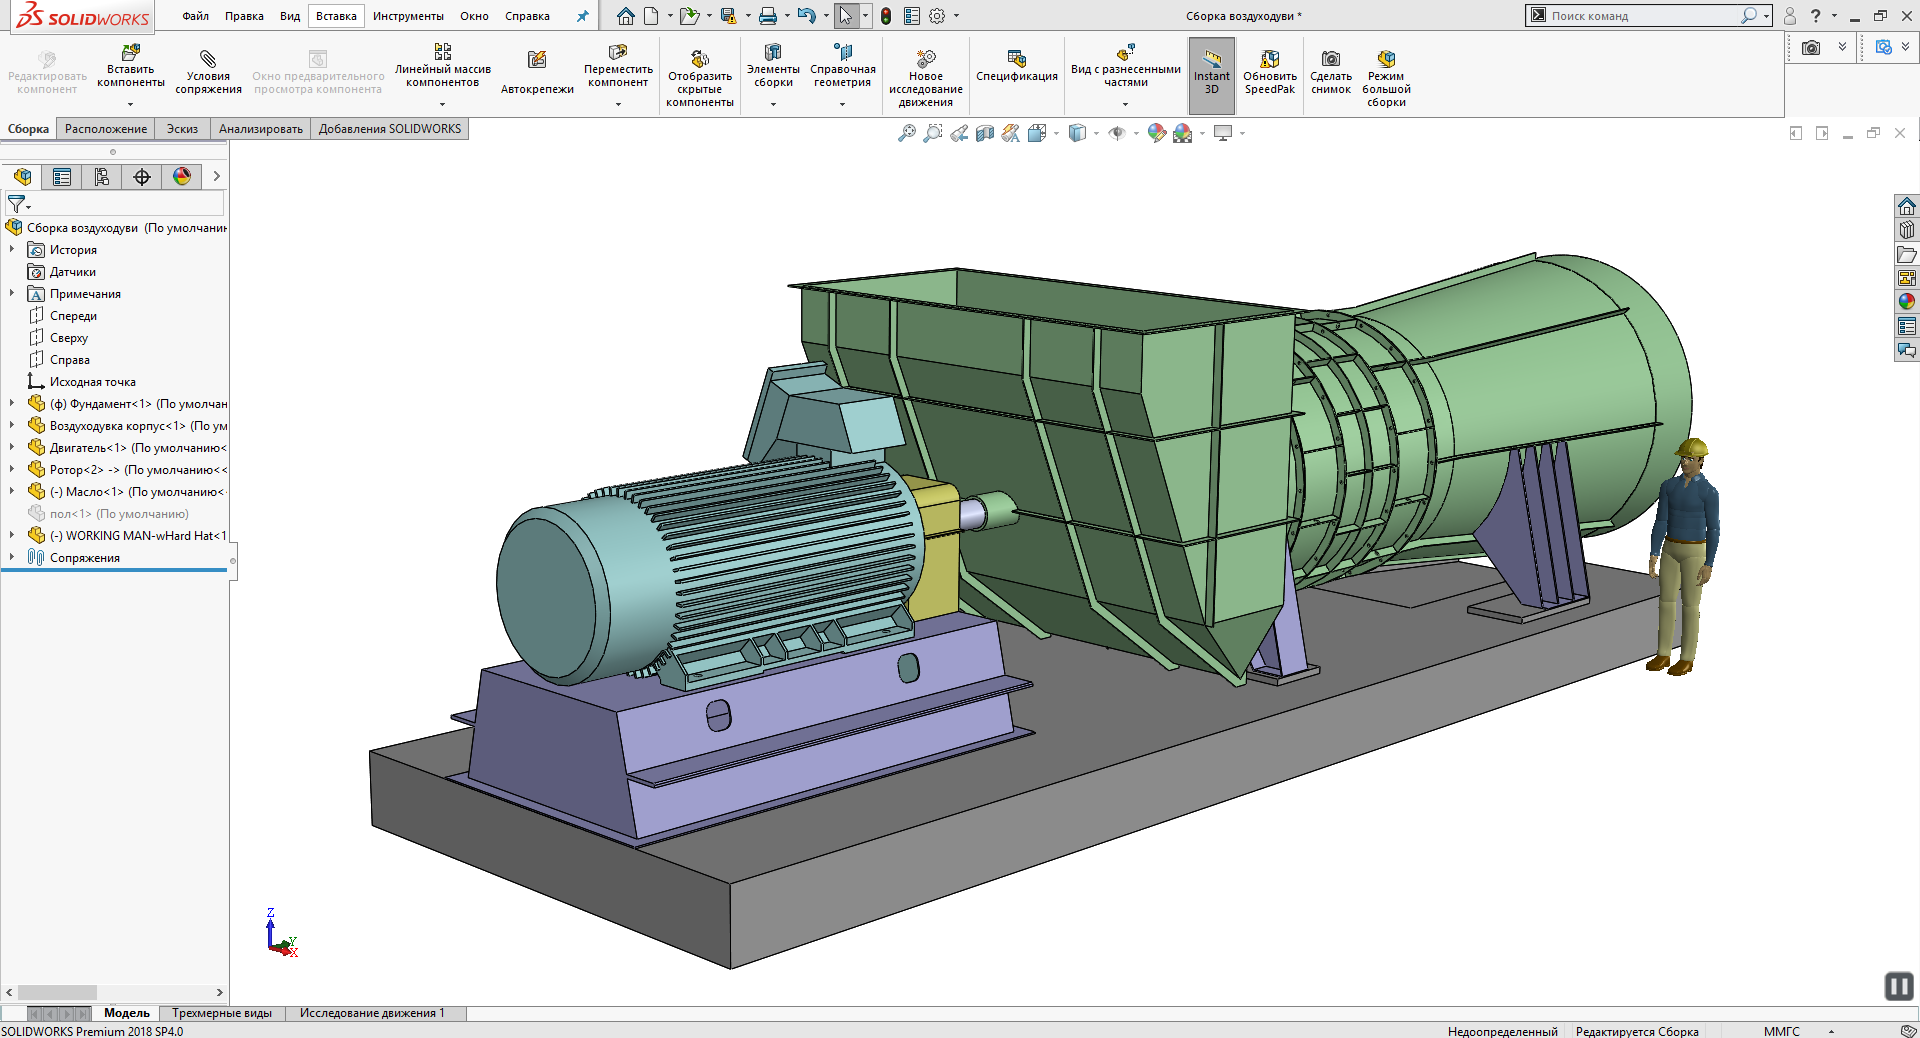The image size is (1920, 1038).
Task: Open Reference Geometry tool
Action: pyautogui.click(x=843, y=68)
